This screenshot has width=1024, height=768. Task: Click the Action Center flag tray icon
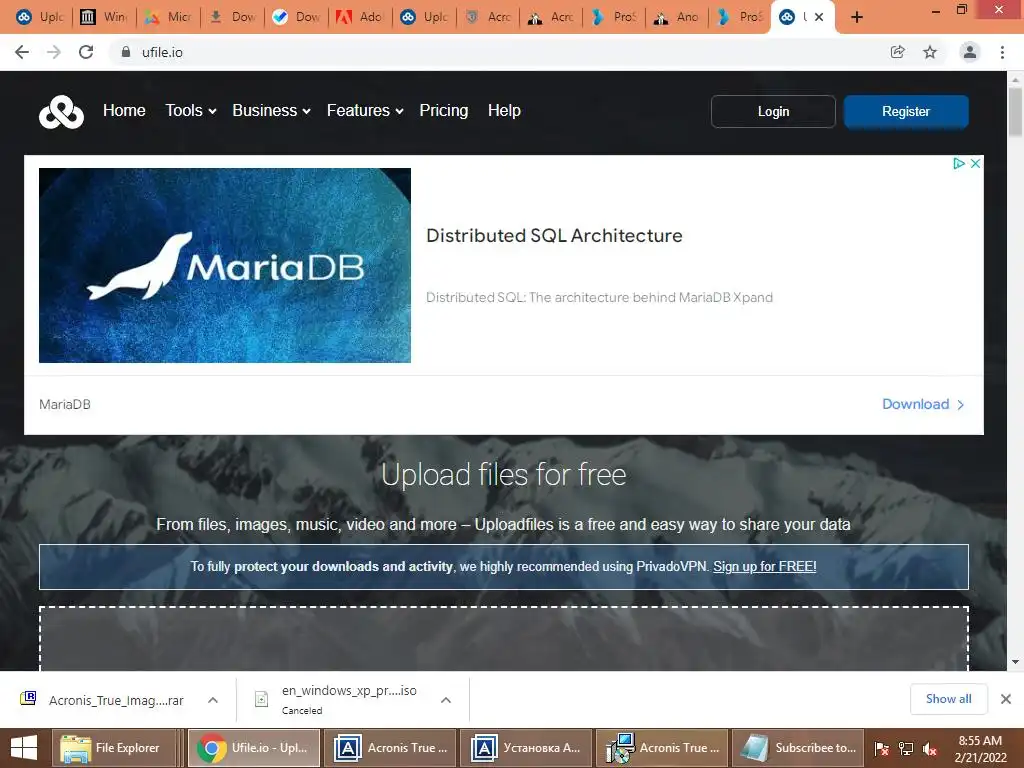[882, 749]
